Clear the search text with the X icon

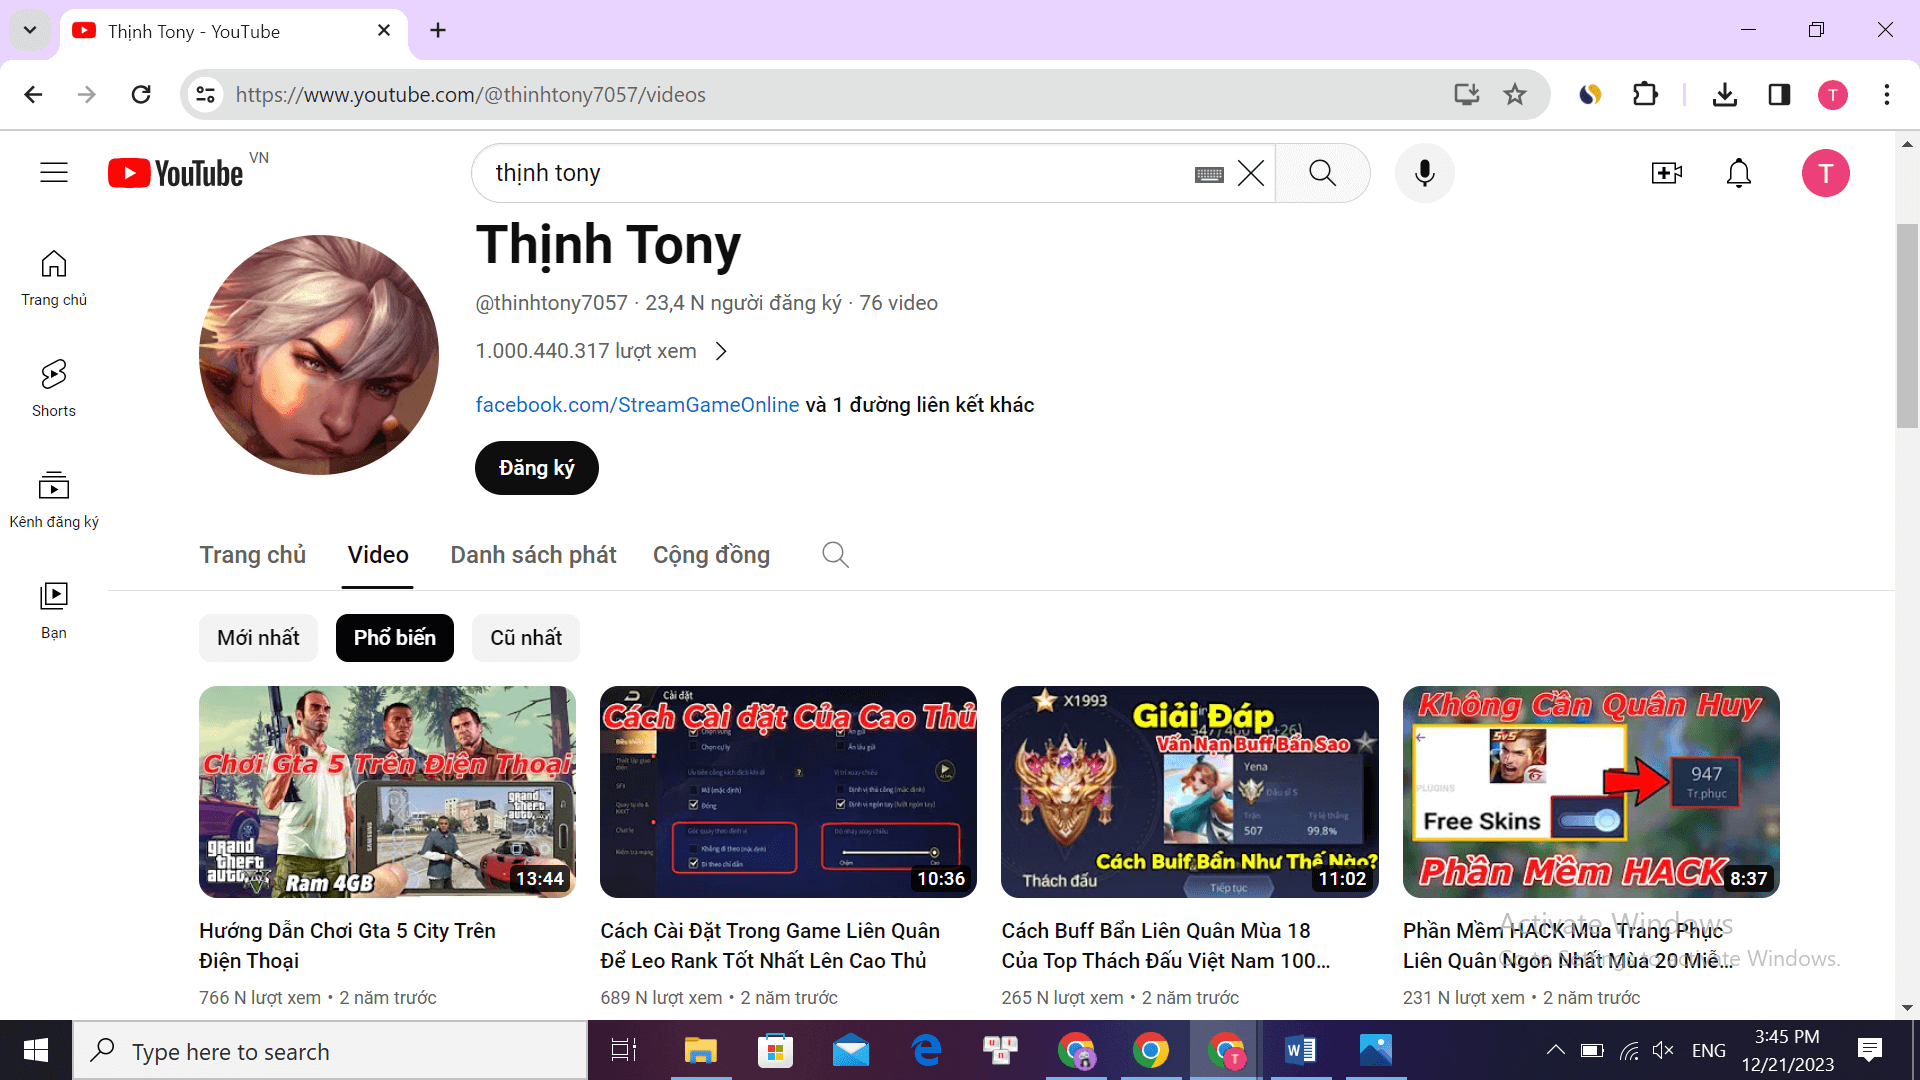[x=1250, y=173]
